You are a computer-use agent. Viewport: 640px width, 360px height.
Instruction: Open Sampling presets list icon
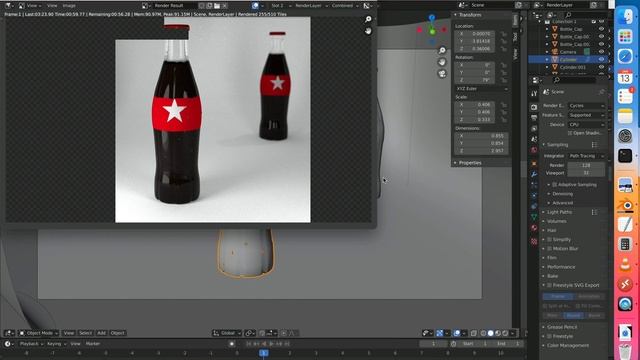click(594, 145)
